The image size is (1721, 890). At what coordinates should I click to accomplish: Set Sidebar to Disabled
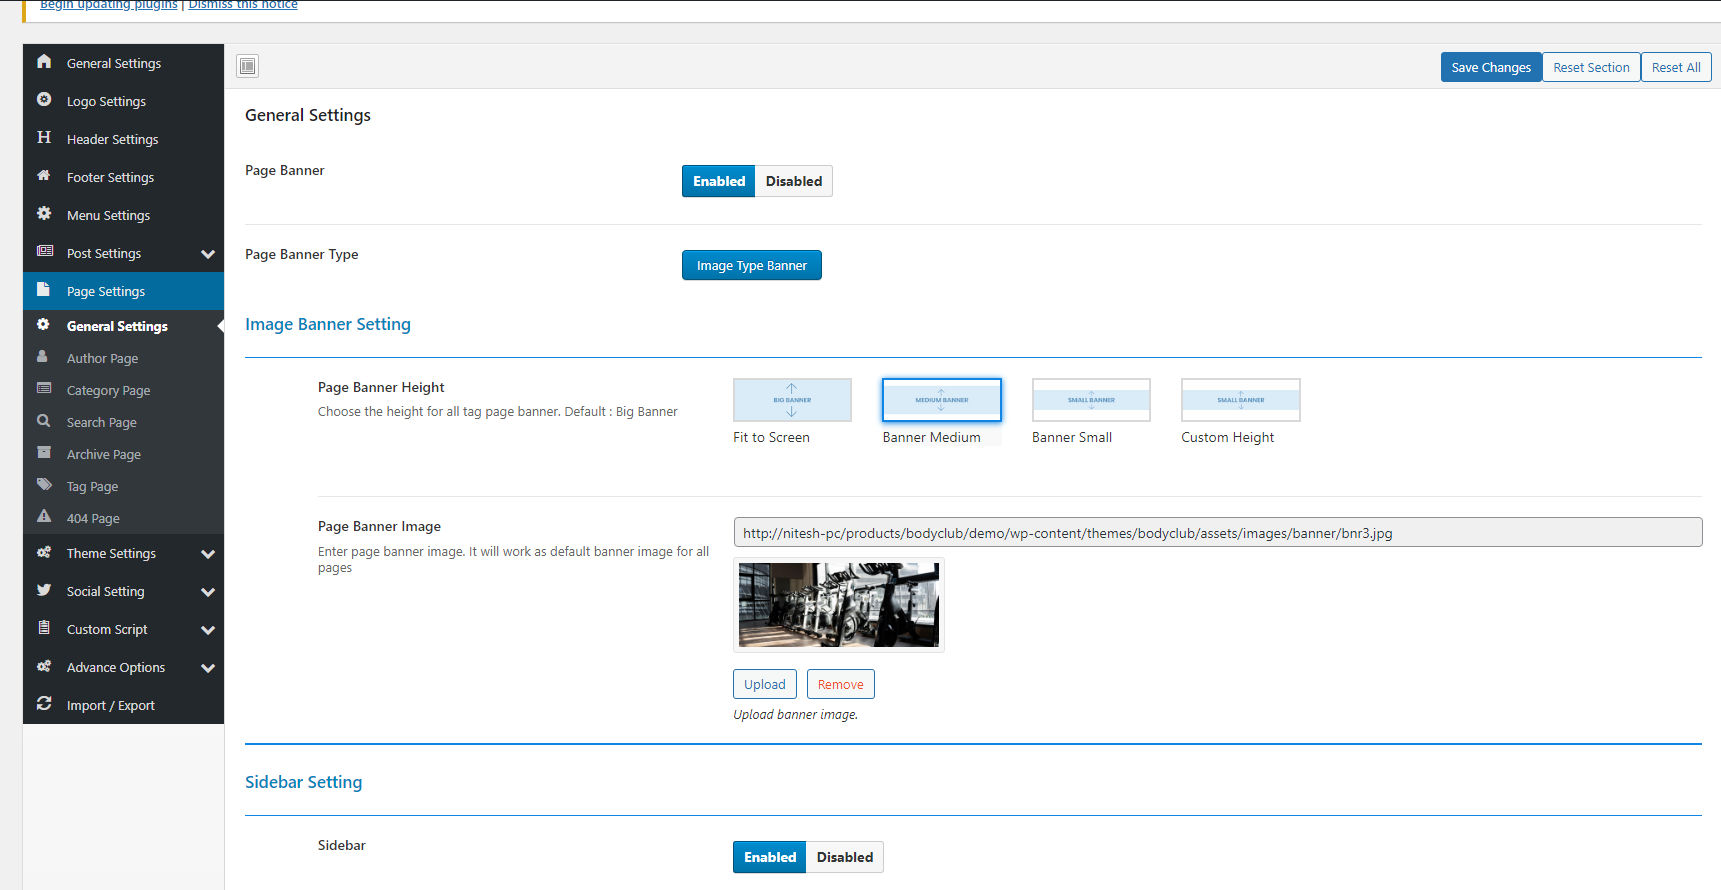[844, 857]
